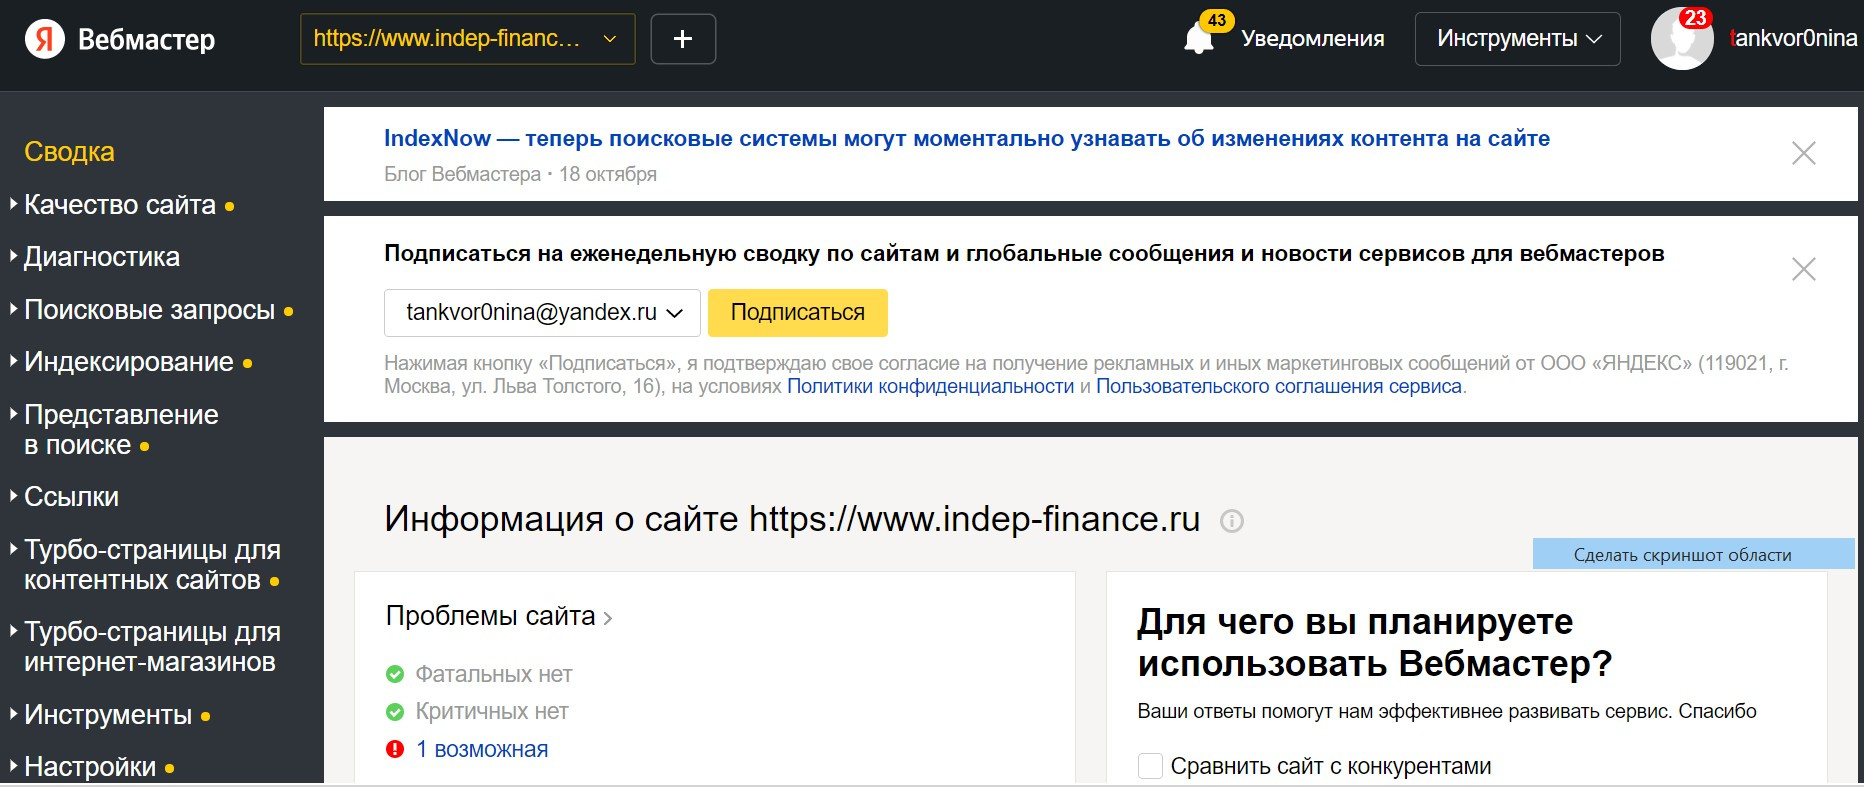Click the Yandex Я logo icon
The height and width of the screenshot is (789, 1864).
(x=44, y=39)
